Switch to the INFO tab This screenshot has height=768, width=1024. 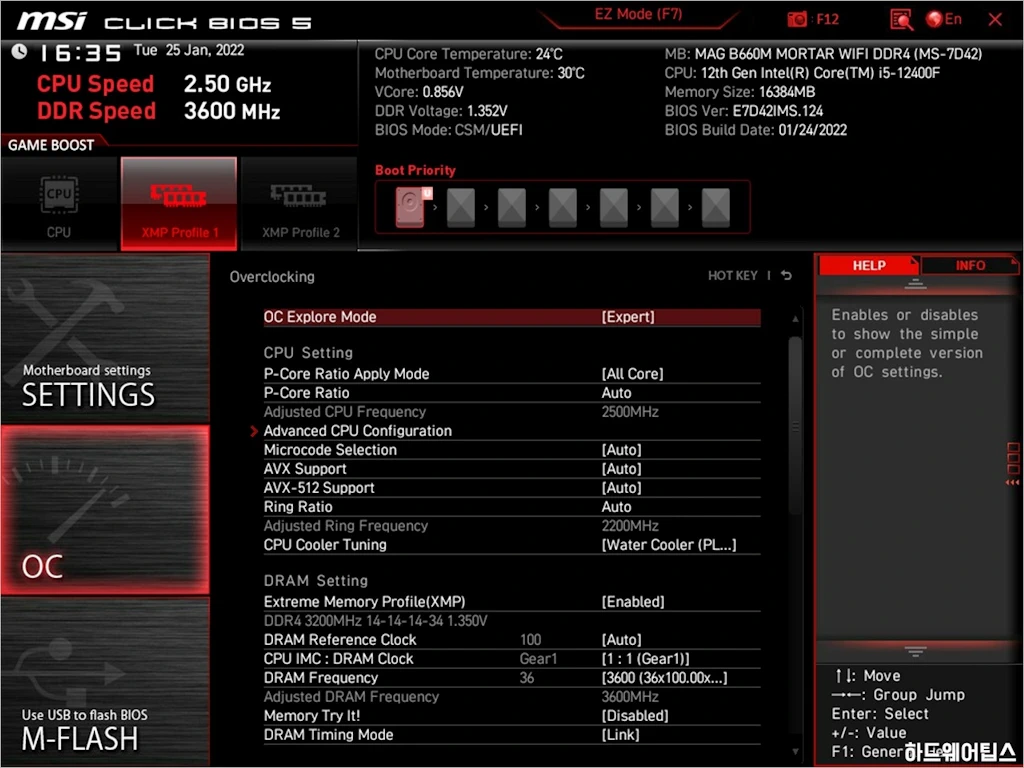(x=969, y=265)
